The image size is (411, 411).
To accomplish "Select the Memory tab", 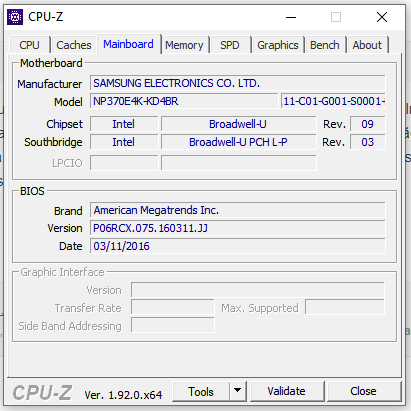I will point(184,45).
